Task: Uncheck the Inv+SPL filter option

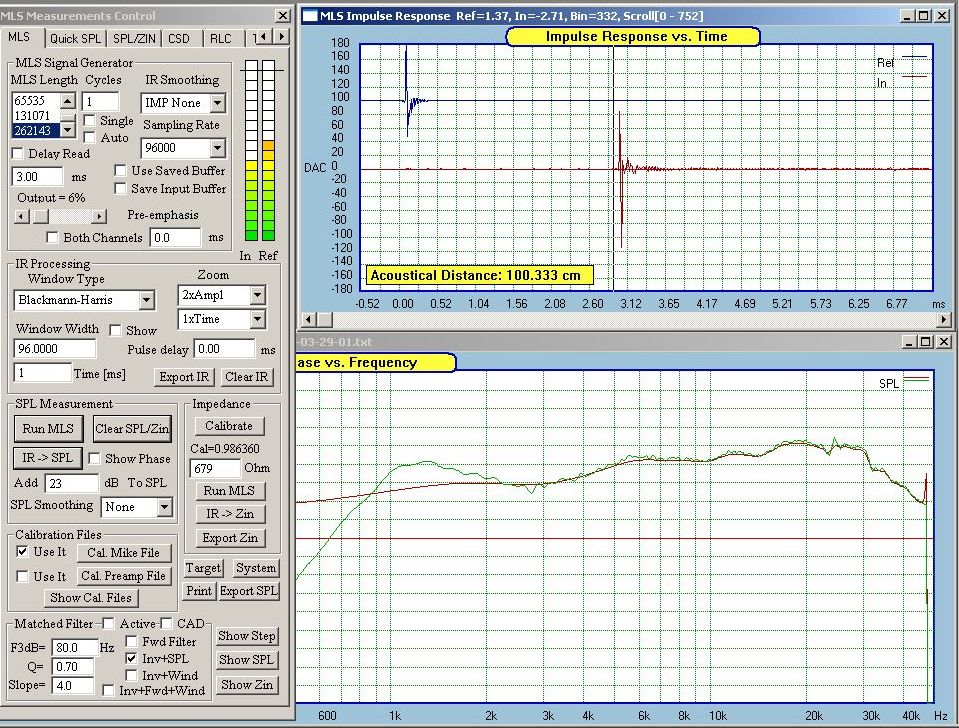Action: [132, 660]
